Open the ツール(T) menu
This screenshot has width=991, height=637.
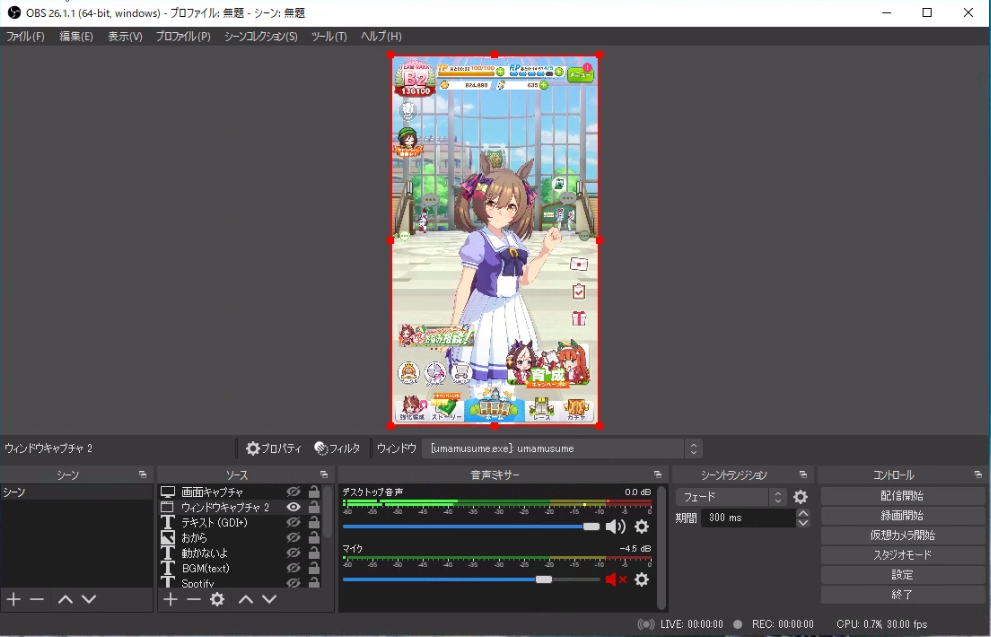[329, 37]
